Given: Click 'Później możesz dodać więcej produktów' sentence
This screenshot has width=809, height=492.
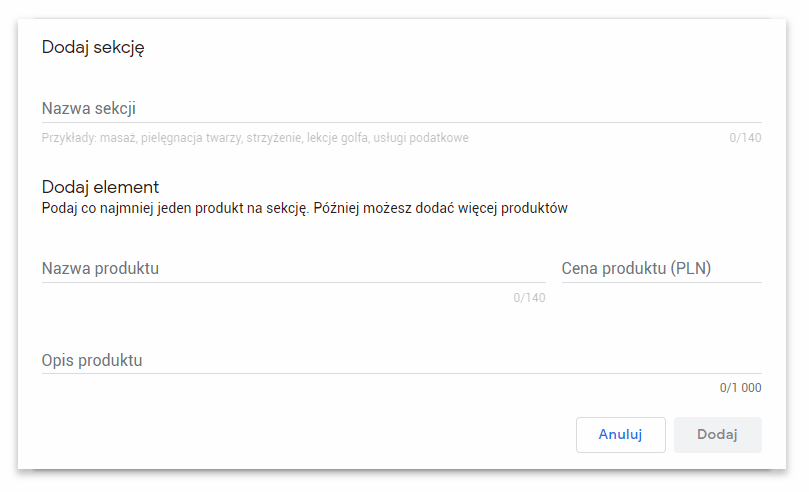Looking at the screenshot, I should click(441, 208).
